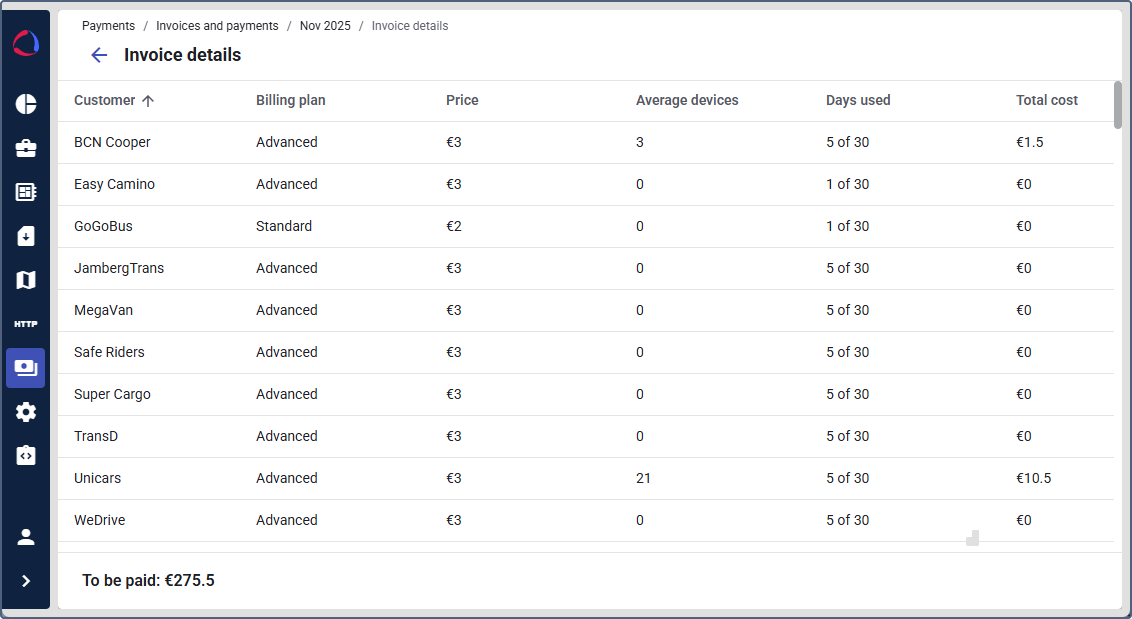Open the news-style list icon in sidebar
Screen dimensions: 1132x619
pos(26,192)
